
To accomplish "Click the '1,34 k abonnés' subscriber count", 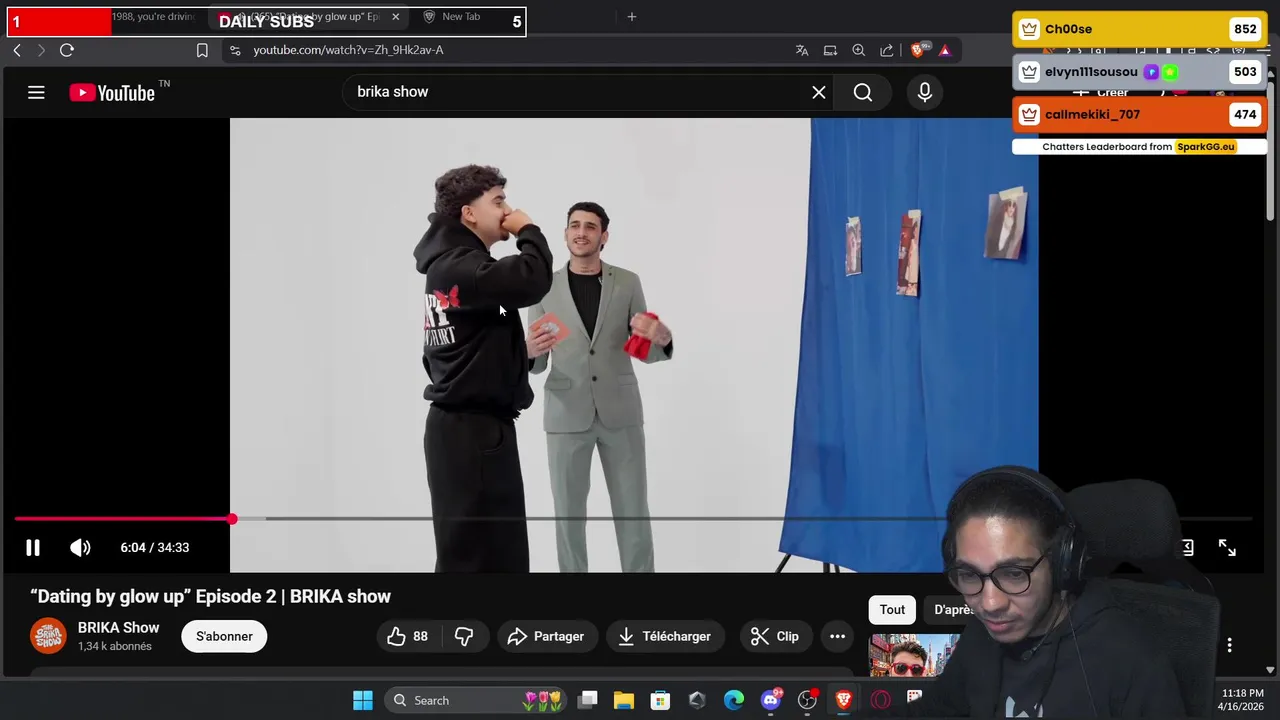I will point(115,647).
